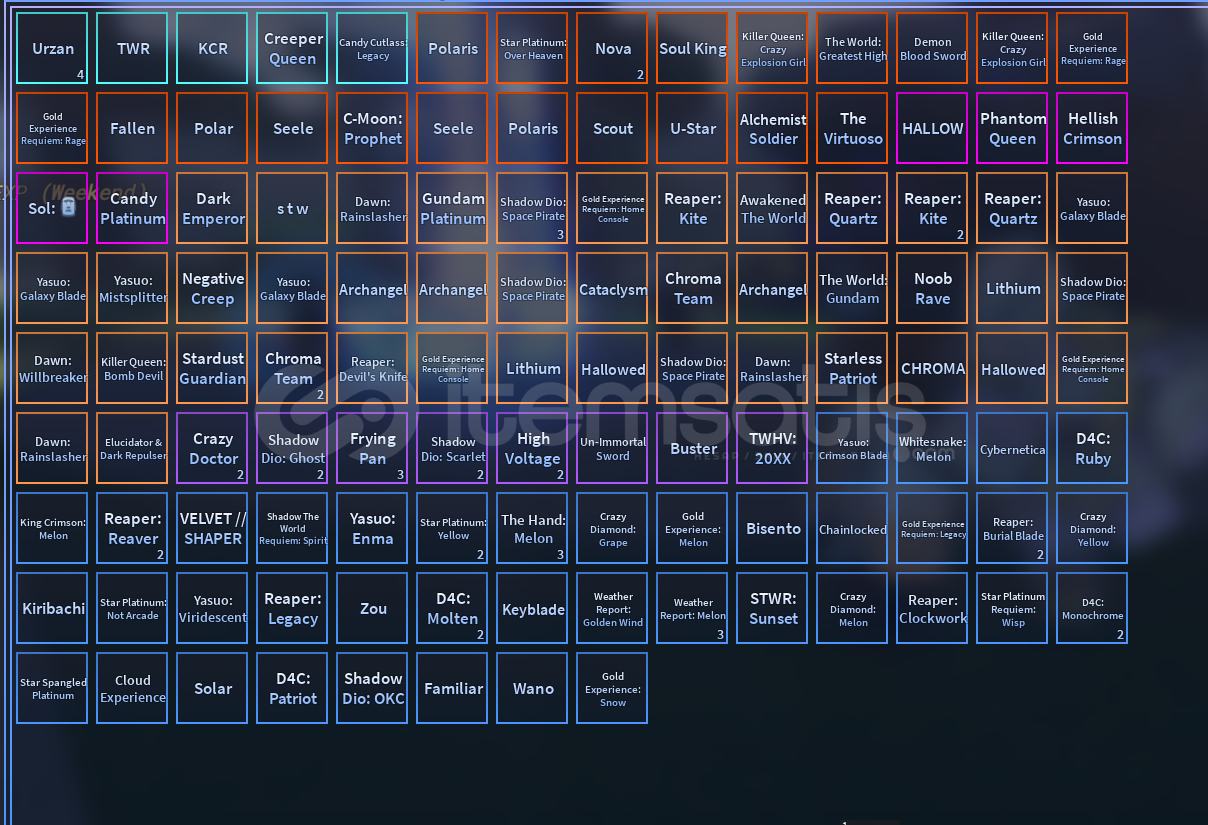Choose Whitesnake: Melon slot
Screen dimensions: 1208x825
(x=932, y=448)
